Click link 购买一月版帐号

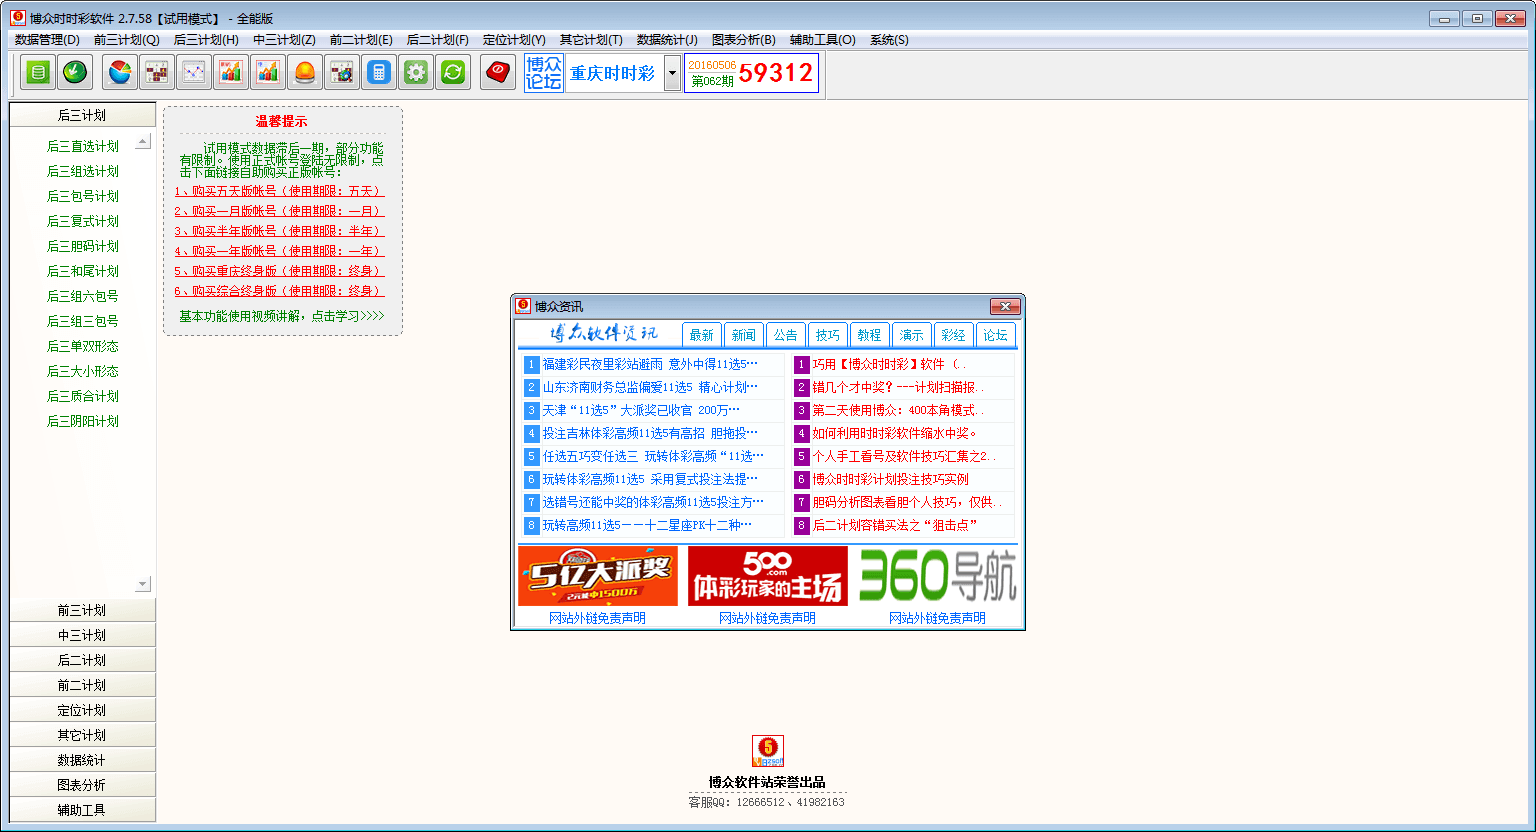279,211
